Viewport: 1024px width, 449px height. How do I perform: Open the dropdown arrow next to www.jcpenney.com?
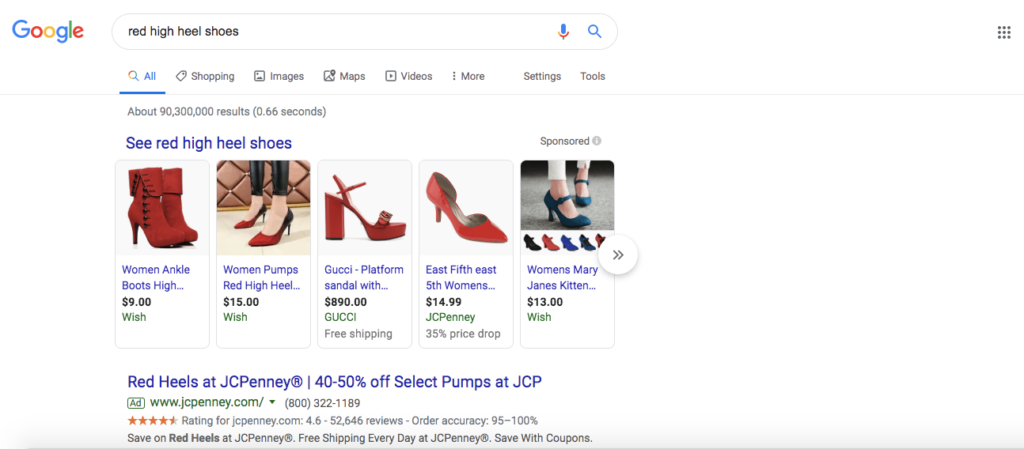coord(272,402)
